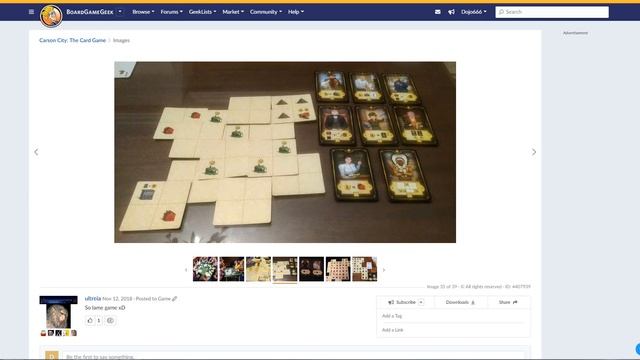The width and height of the screenshot is (640, 360).
Task: Click the Add a Link field
Action: [x=453, y=330]
